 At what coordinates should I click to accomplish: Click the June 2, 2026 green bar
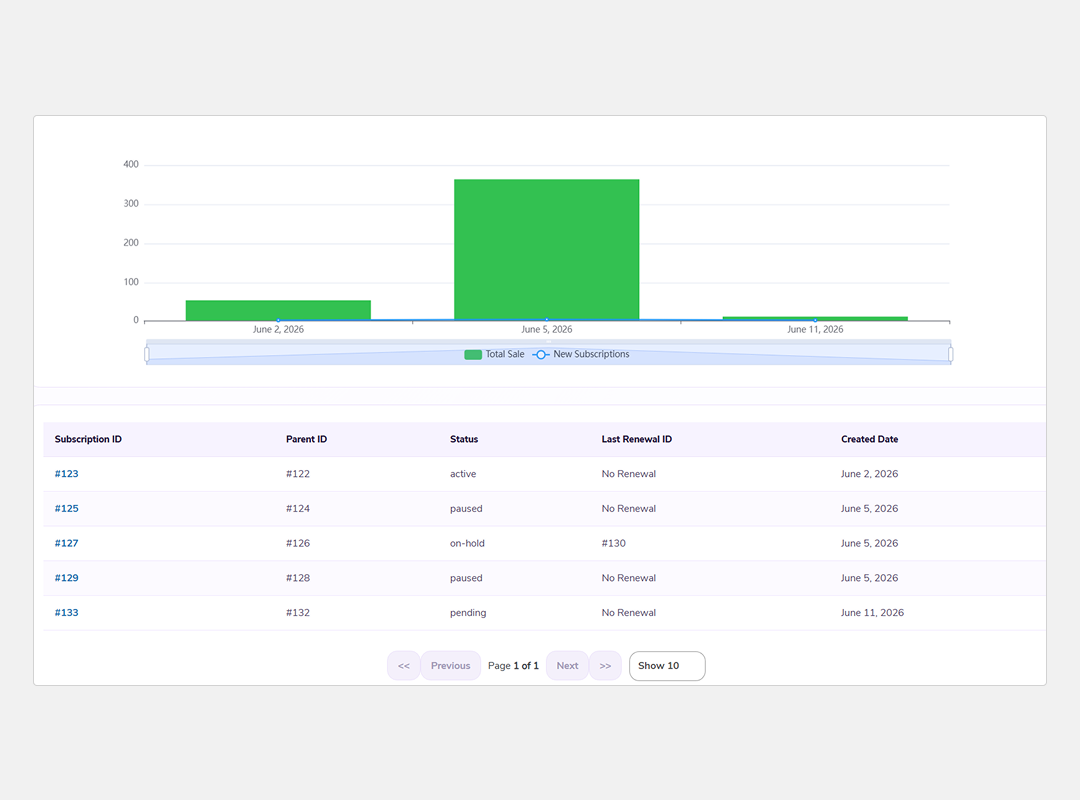pos(278,310)
